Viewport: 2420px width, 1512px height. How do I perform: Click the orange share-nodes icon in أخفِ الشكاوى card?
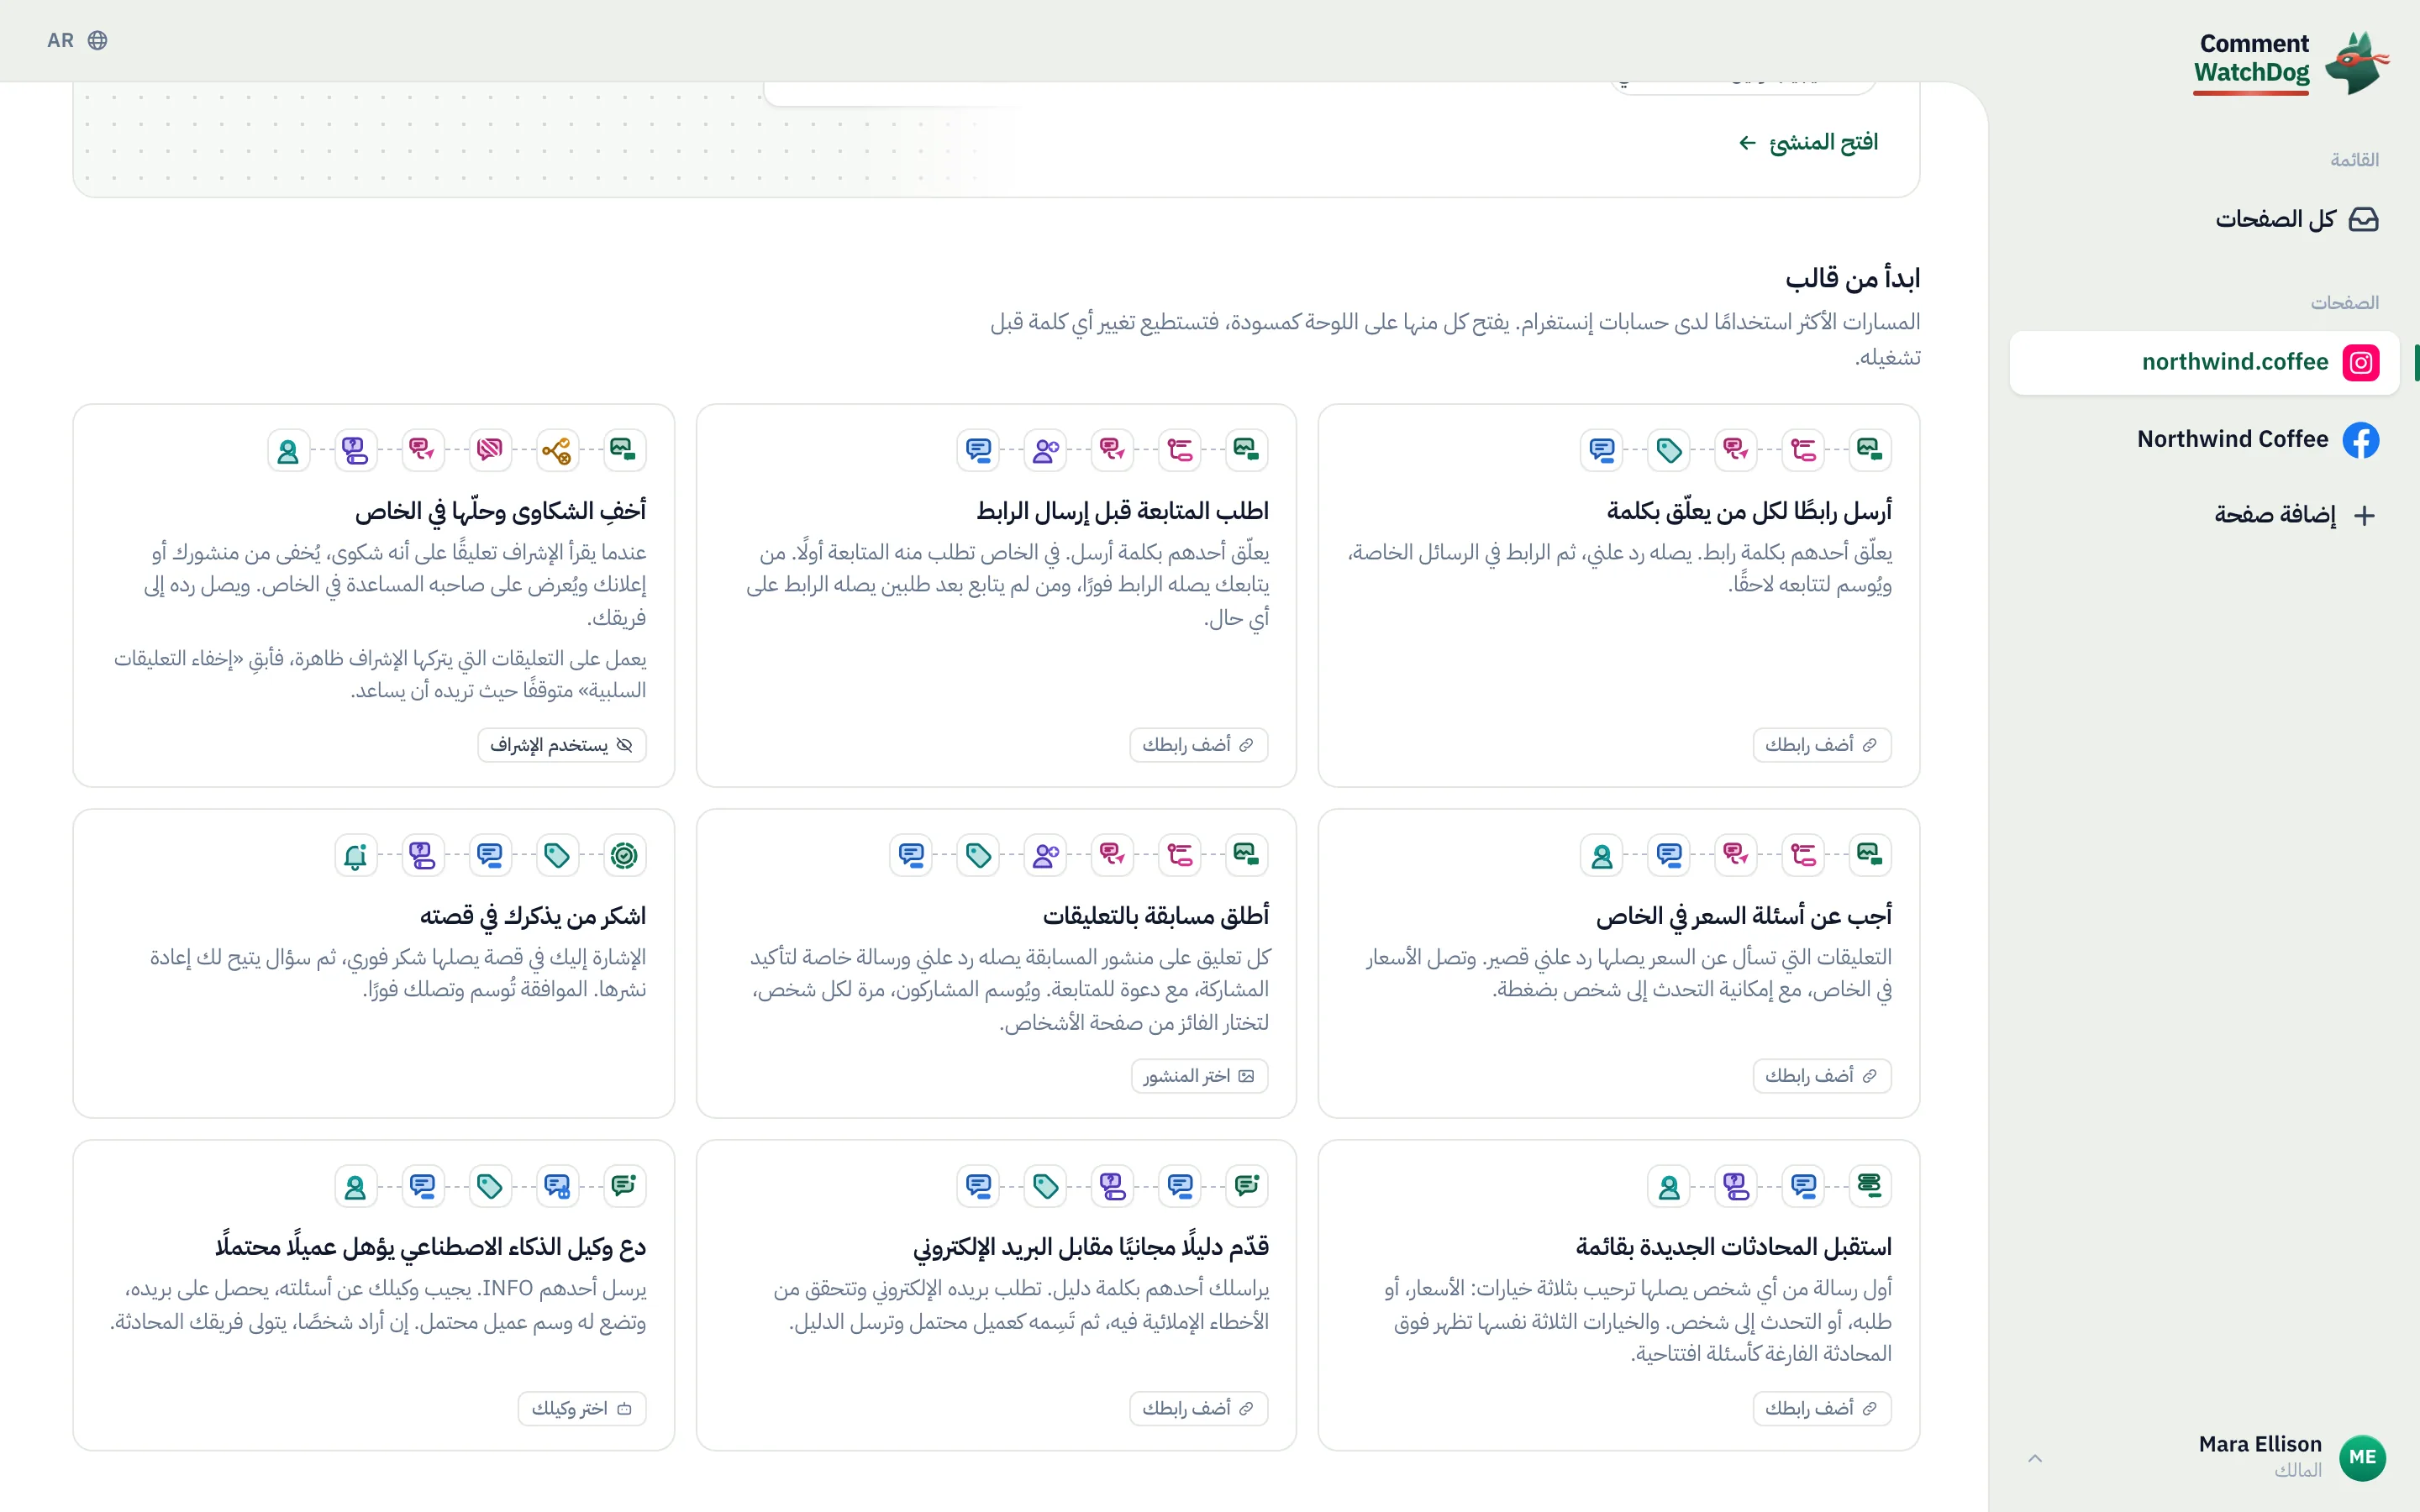pos(556,450)
